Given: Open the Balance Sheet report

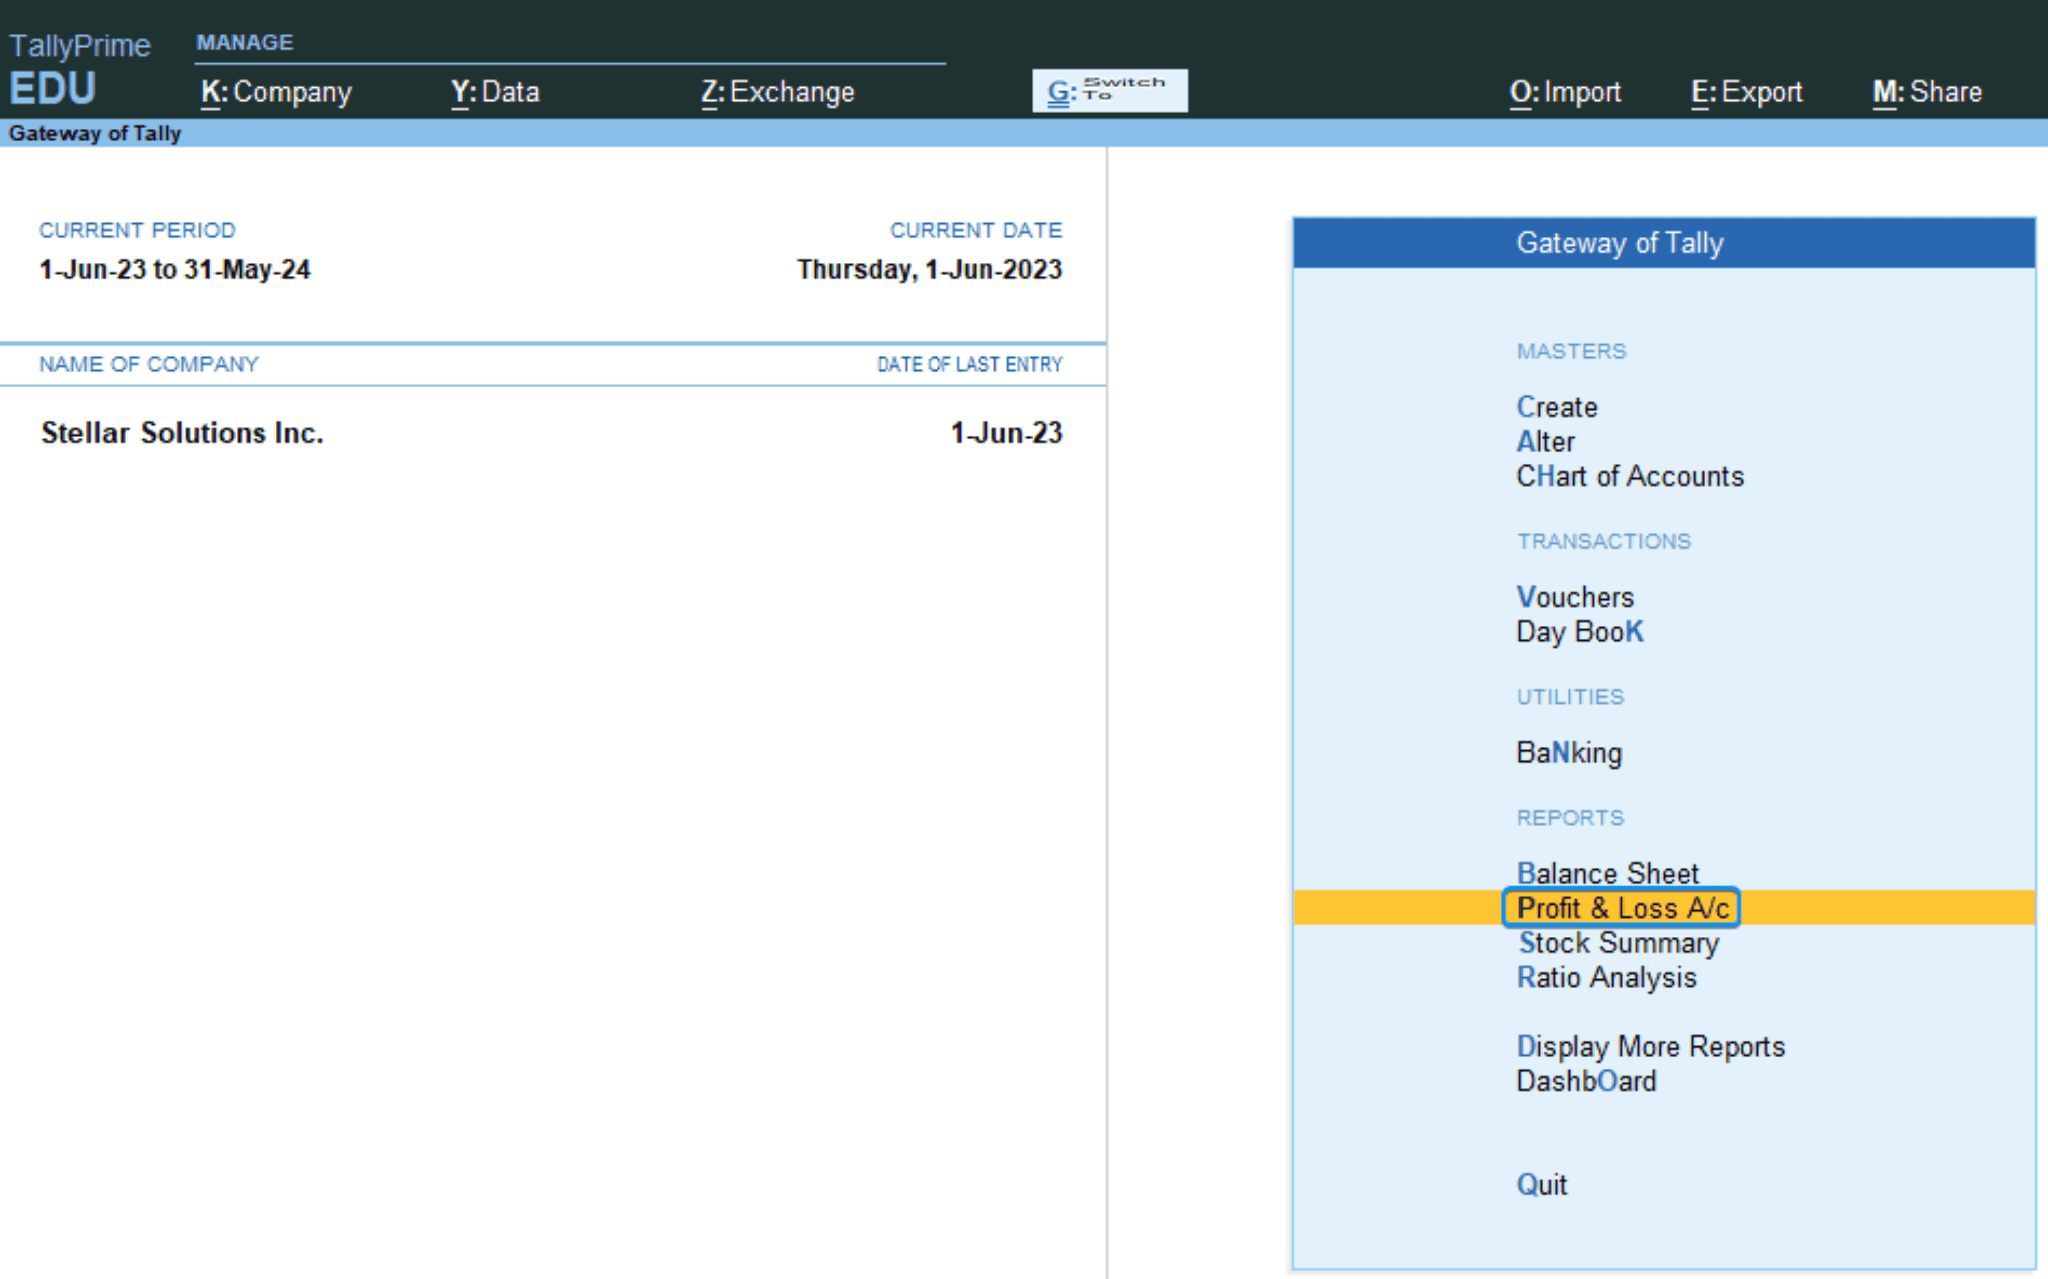Looking at the screenshot, I should (x=1607, y=873).
